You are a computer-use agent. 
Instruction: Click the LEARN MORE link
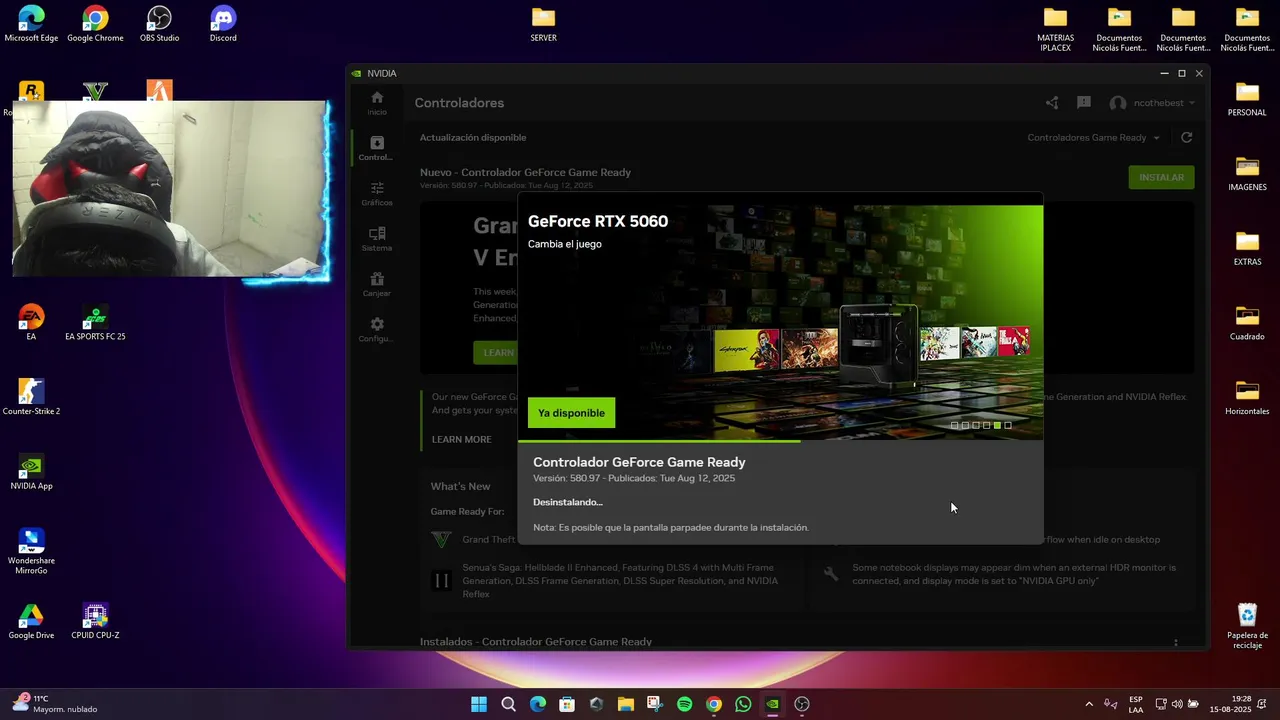[x=461, y=440]
